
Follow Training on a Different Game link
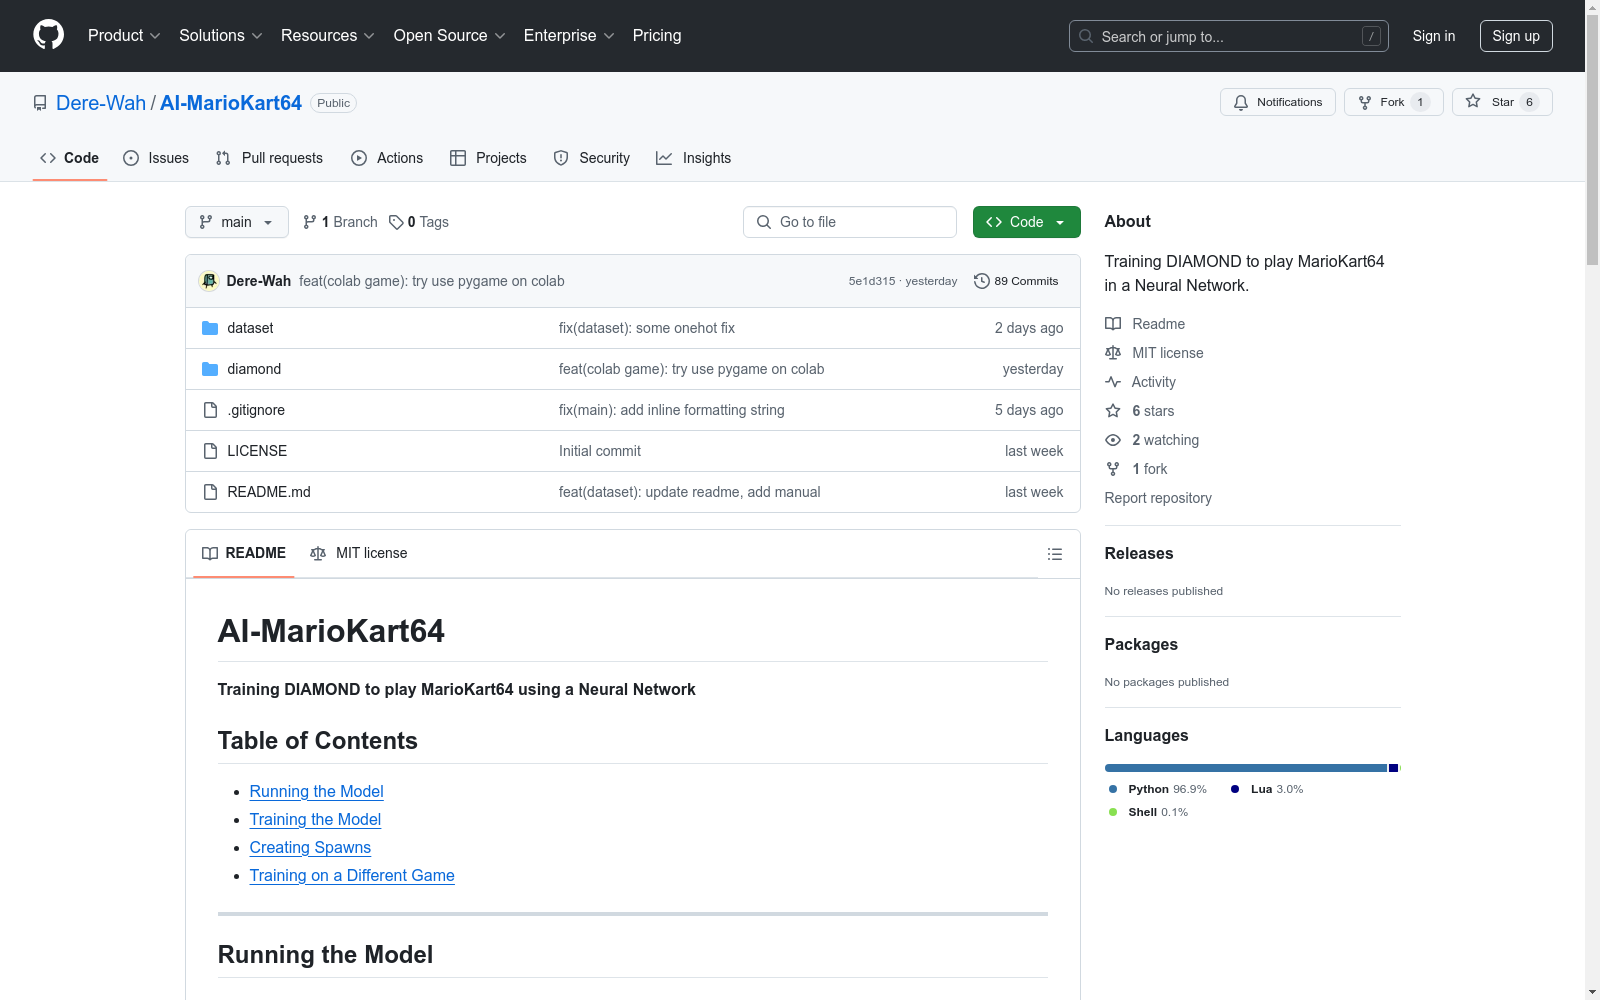pos(352,875)
